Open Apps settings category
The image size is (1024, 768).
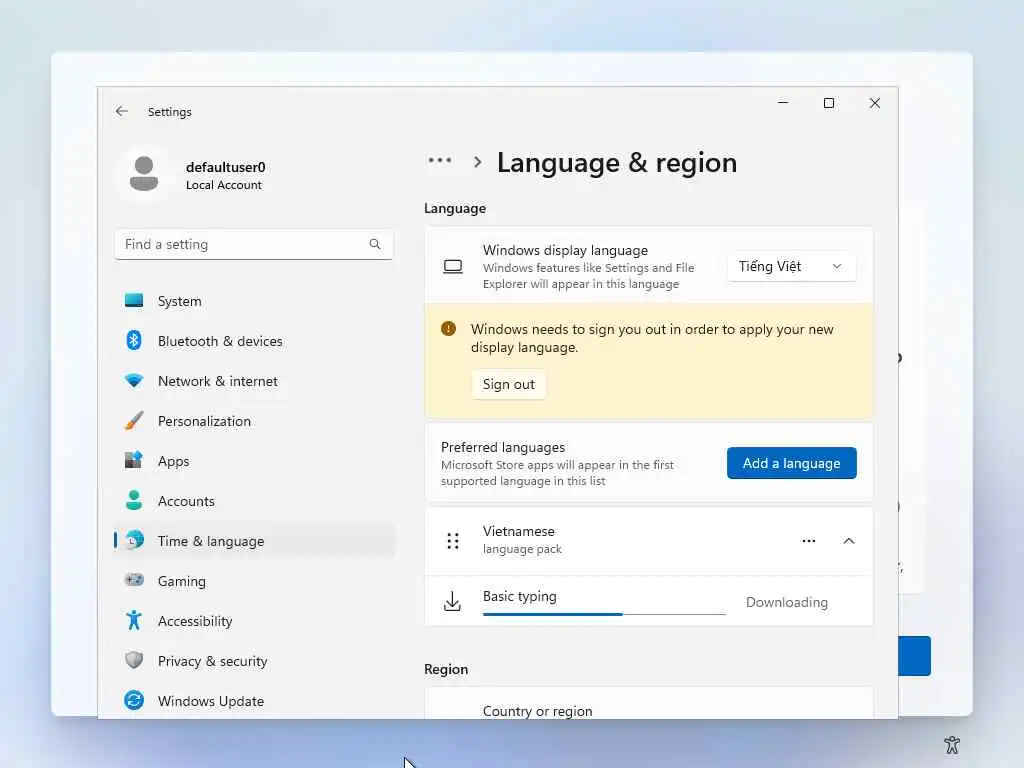(x=255, y=461)
